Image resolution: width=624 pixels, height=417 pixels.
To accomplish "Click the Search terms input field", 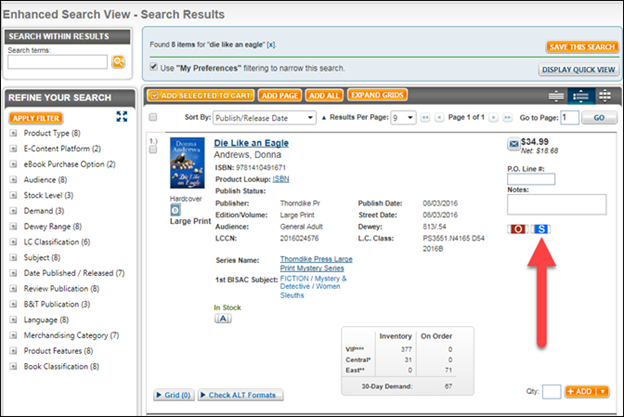I will (57, 62).
